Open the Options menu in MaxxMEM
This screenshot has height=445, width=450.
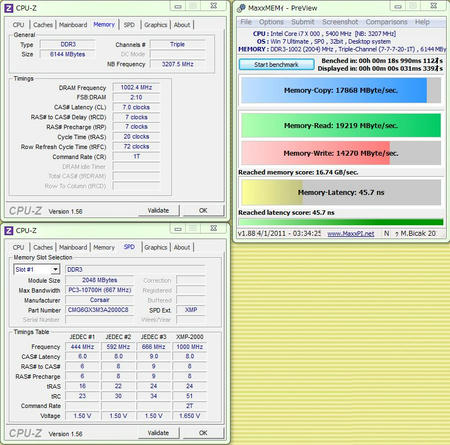[271, 22]
